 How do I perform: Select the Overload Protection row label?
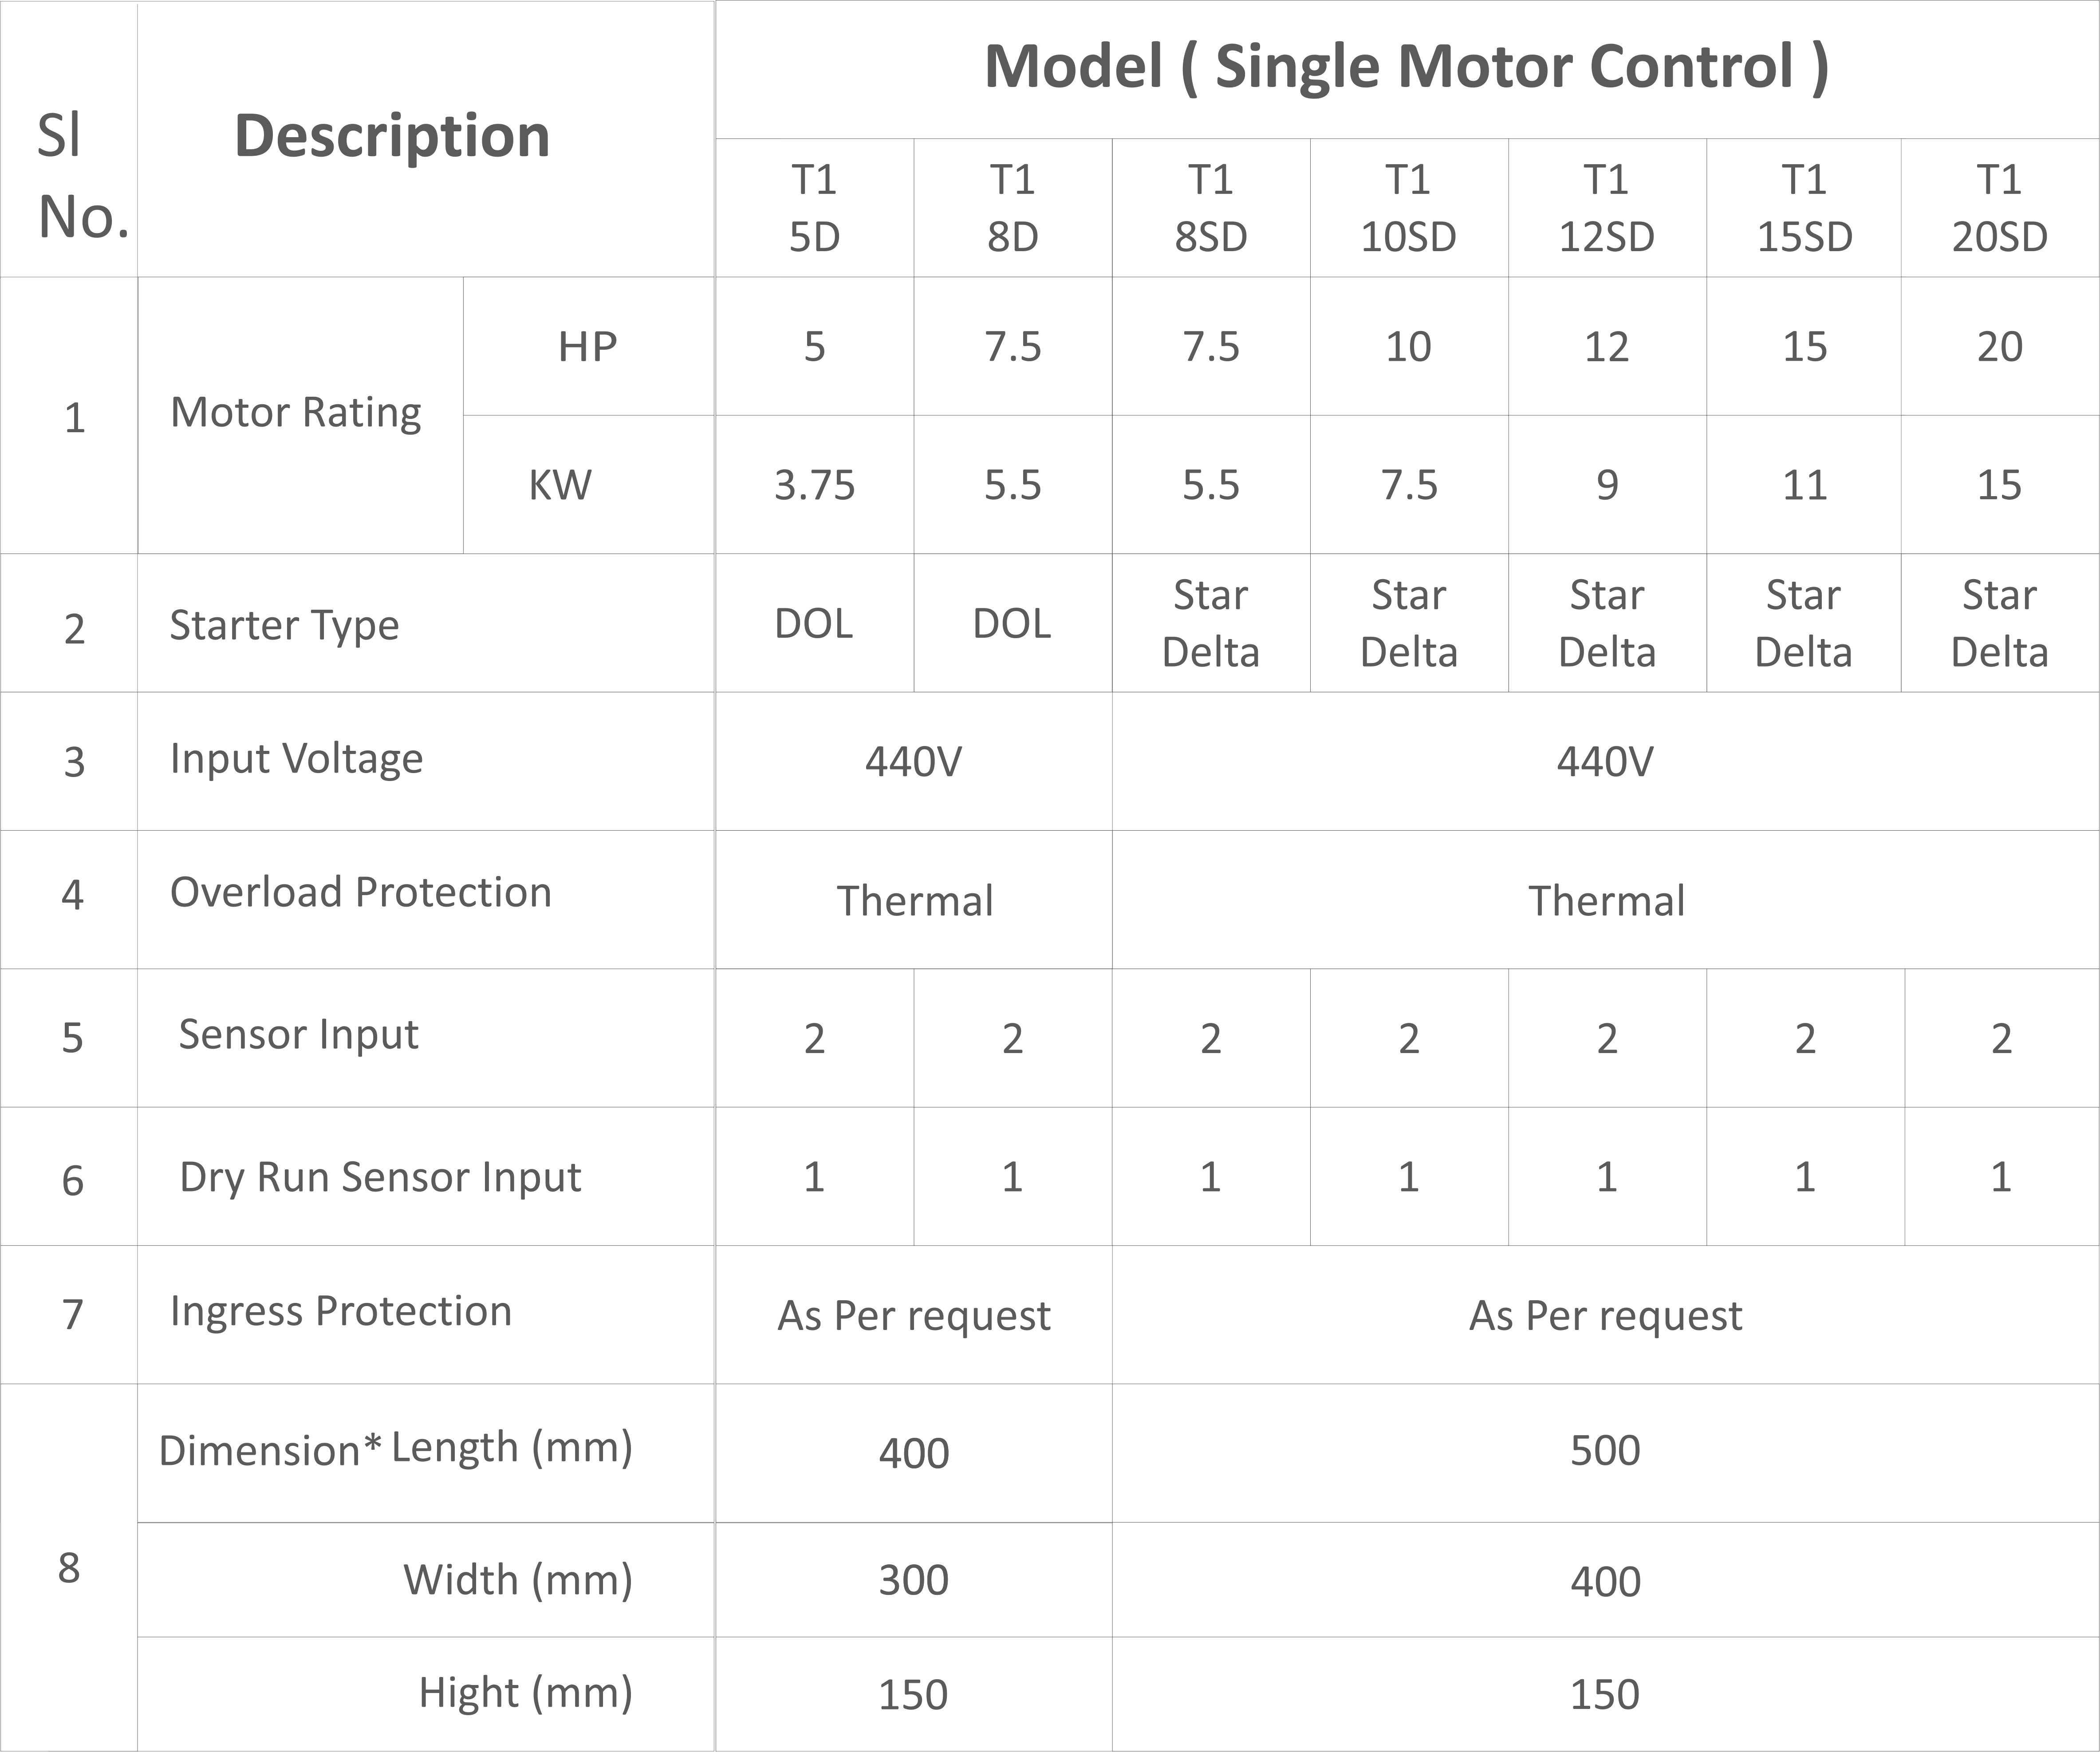click(360, 892)
